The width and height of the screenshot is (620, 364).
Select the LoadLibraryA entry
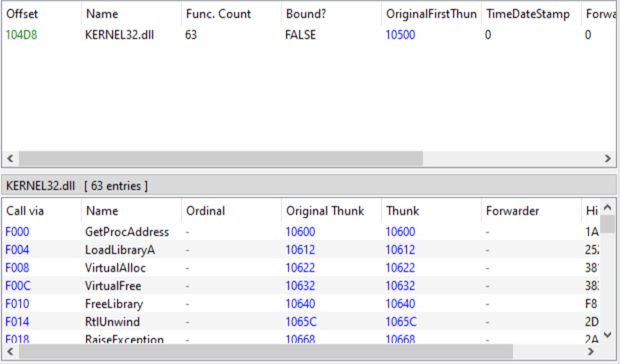coord(120,250)
